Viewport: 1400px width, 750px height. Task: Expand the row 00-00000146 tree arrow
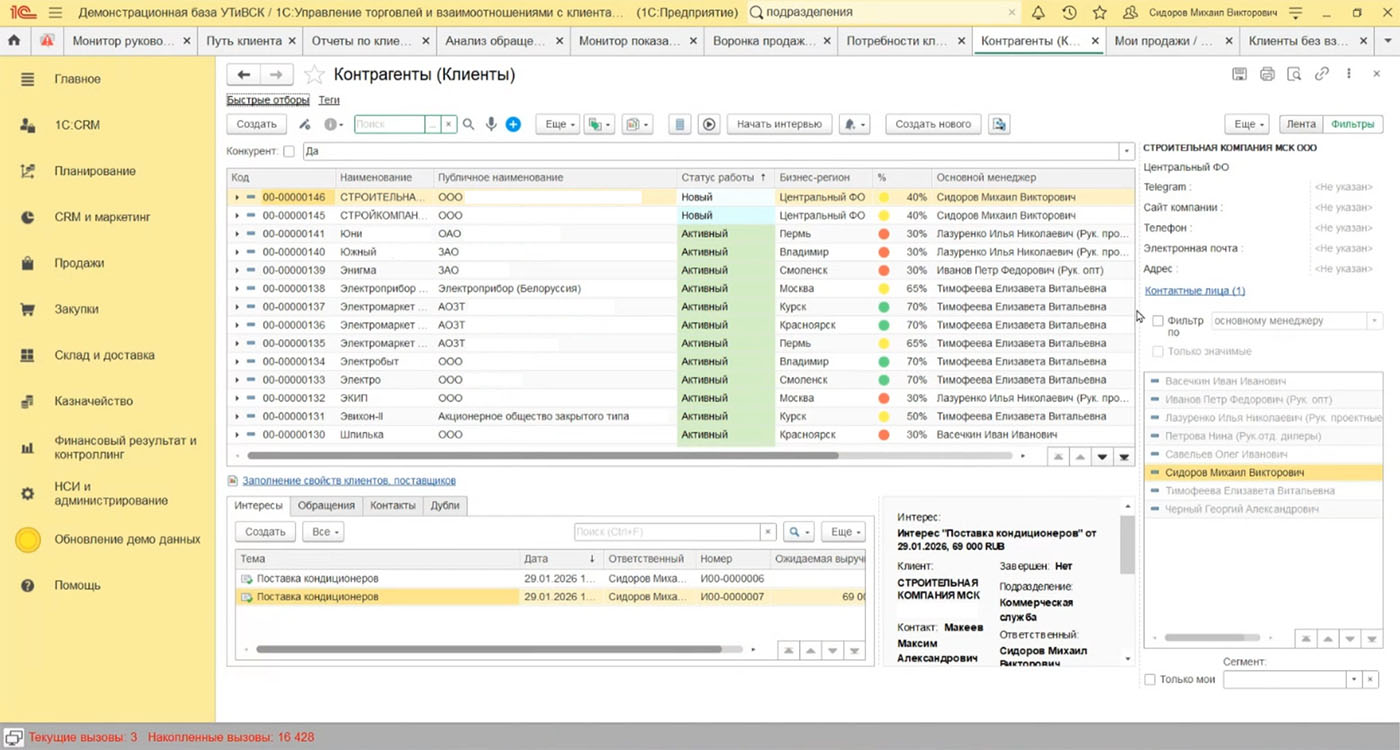[237, 197]
